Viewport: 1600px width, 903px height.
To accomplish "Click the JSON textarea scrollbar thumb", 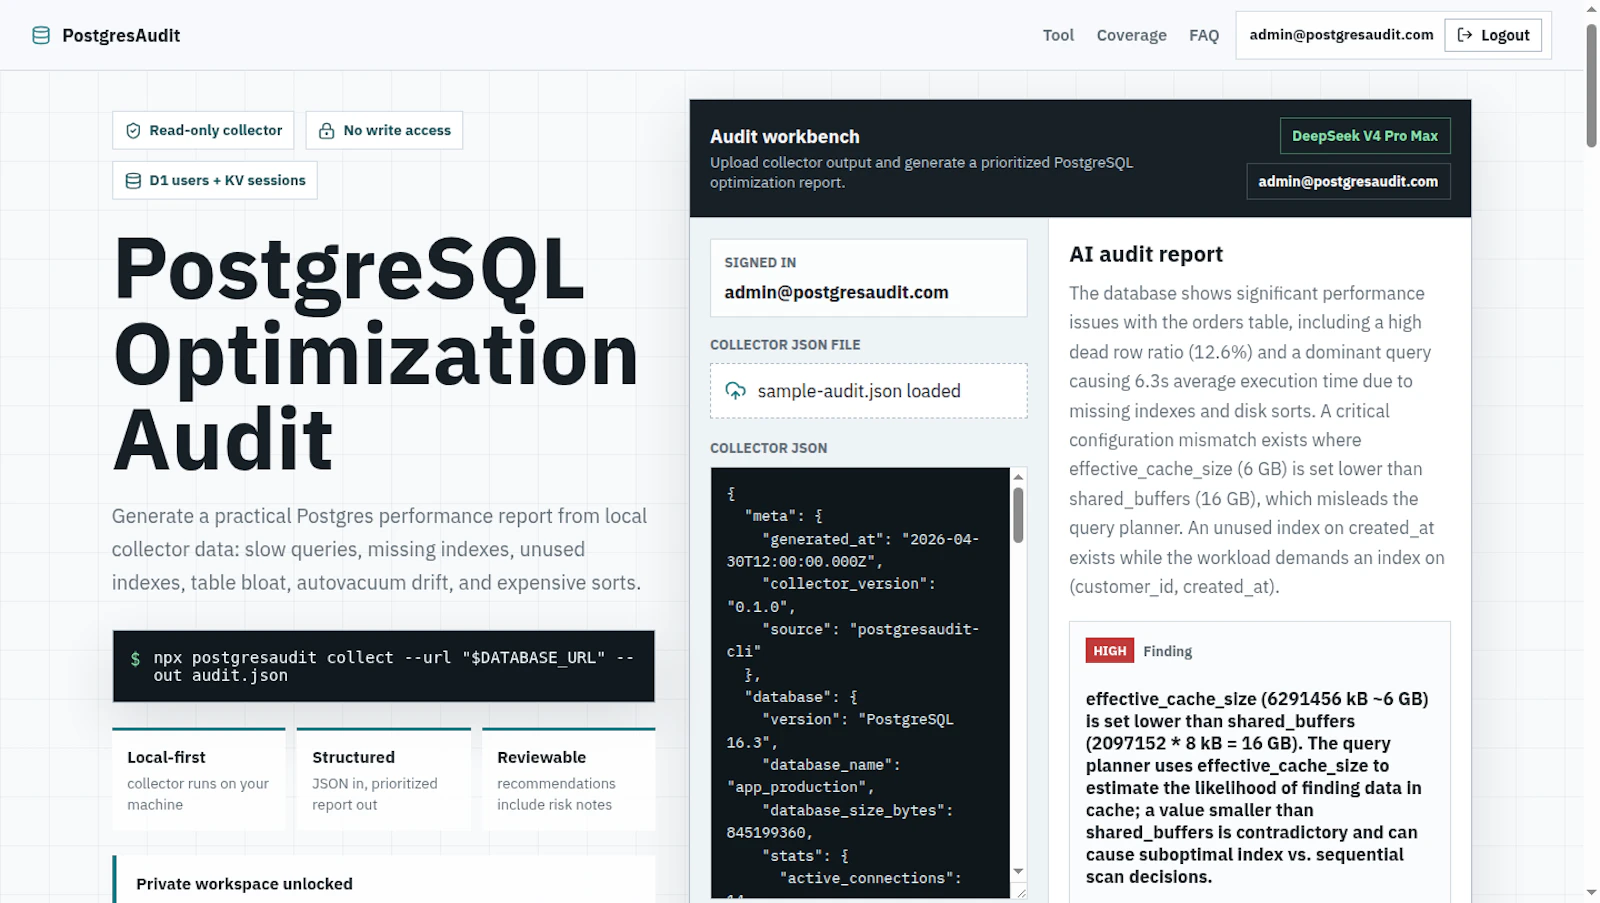I will point(1018,515).
